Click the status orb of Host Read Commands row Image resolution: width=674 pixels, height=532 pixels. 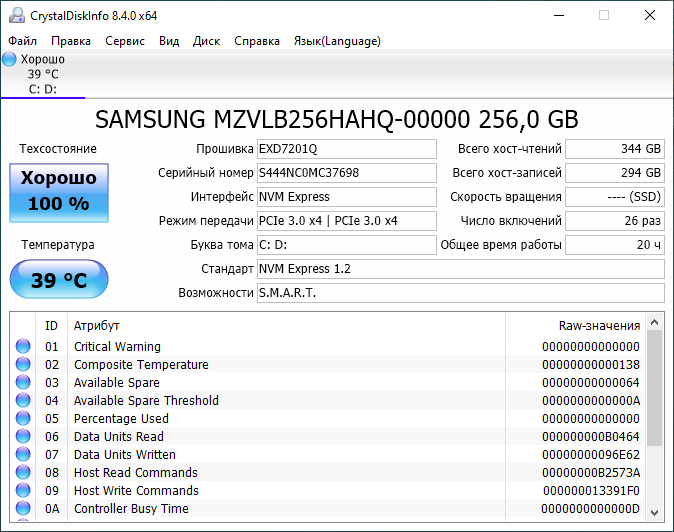(x=23, y=473)
